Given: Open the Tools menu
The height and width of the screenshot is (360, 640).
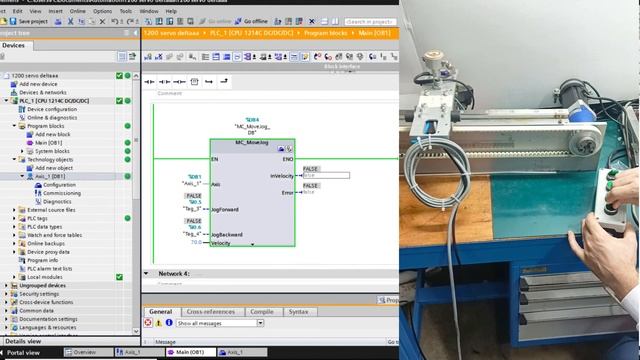Looking at the screenshot, I should pyautogui.click(x=126, y=11).
